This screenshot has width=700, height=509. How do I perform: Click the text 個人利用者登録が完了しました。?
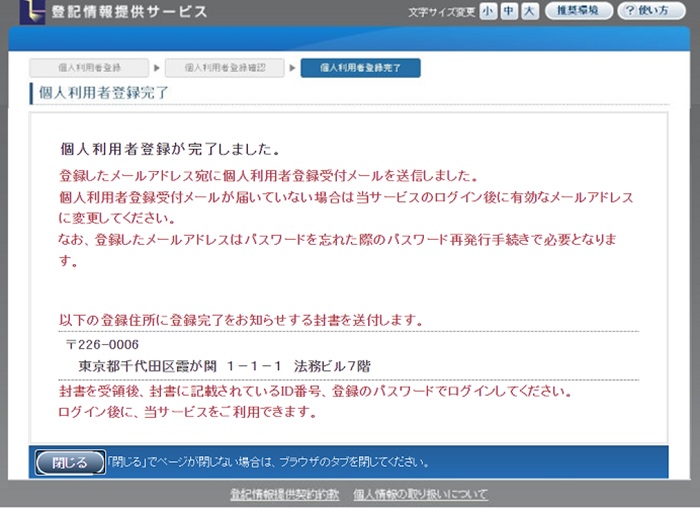pyautogui.click(x=170, y=149)
